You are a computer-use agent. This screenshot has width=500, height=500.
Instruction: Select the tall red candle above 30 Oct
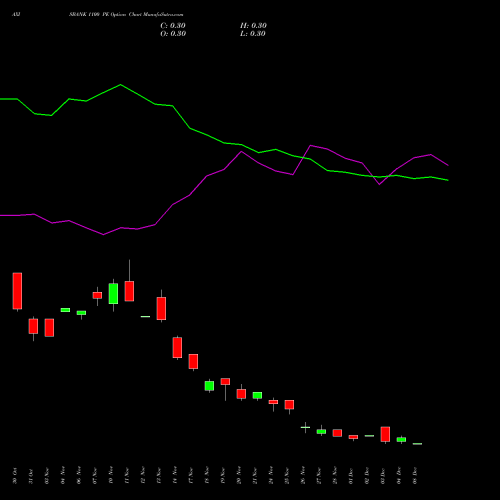tap(17, 291)
